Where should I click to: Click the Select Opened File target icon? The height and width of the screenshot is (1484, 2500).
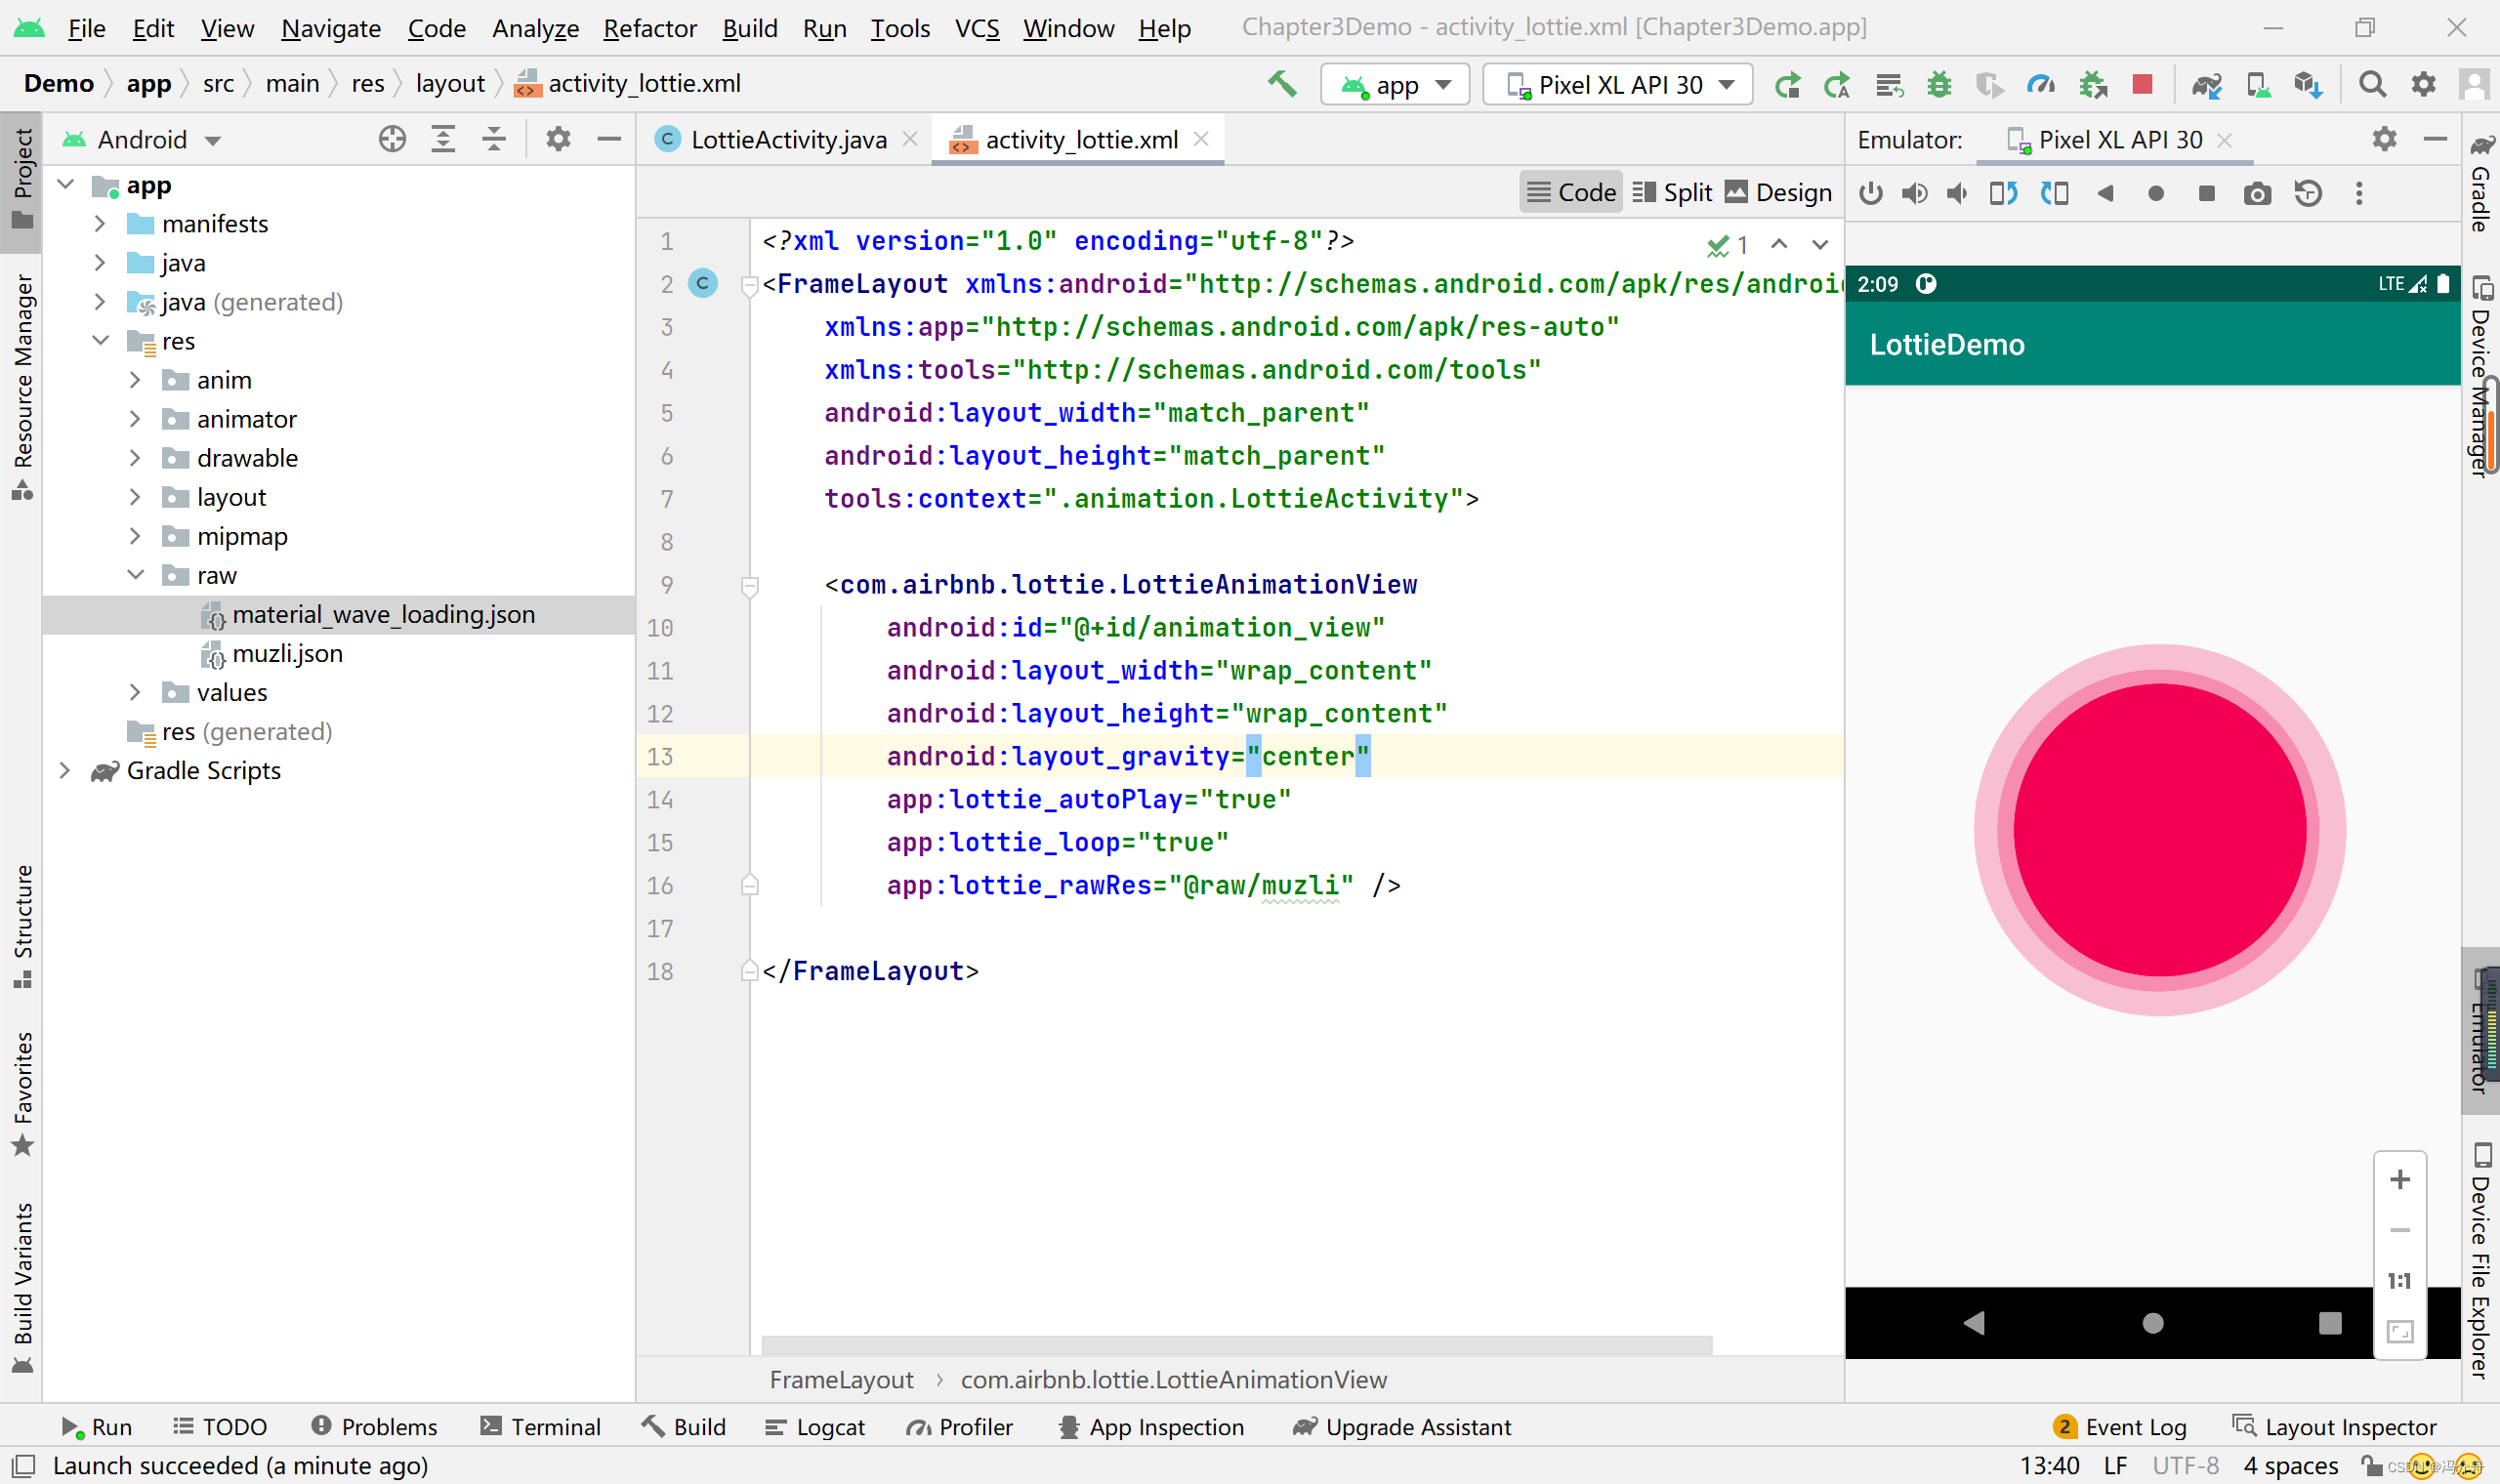(392, 140)
